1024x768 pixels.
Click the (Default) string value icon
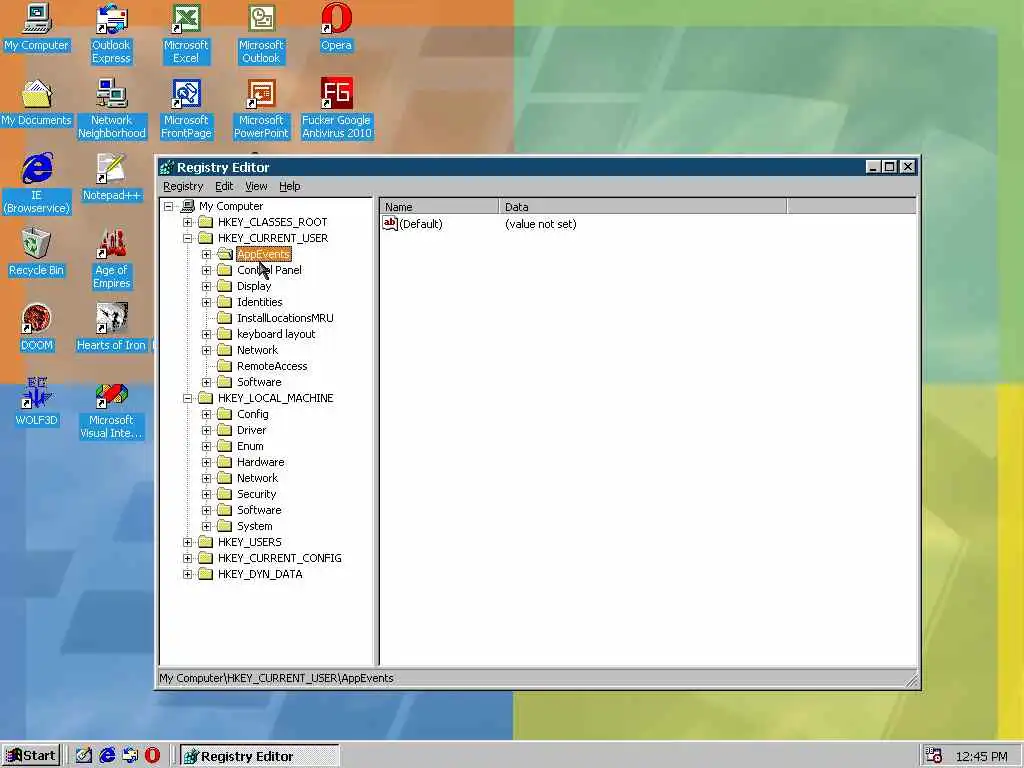[x=390, y=224]
